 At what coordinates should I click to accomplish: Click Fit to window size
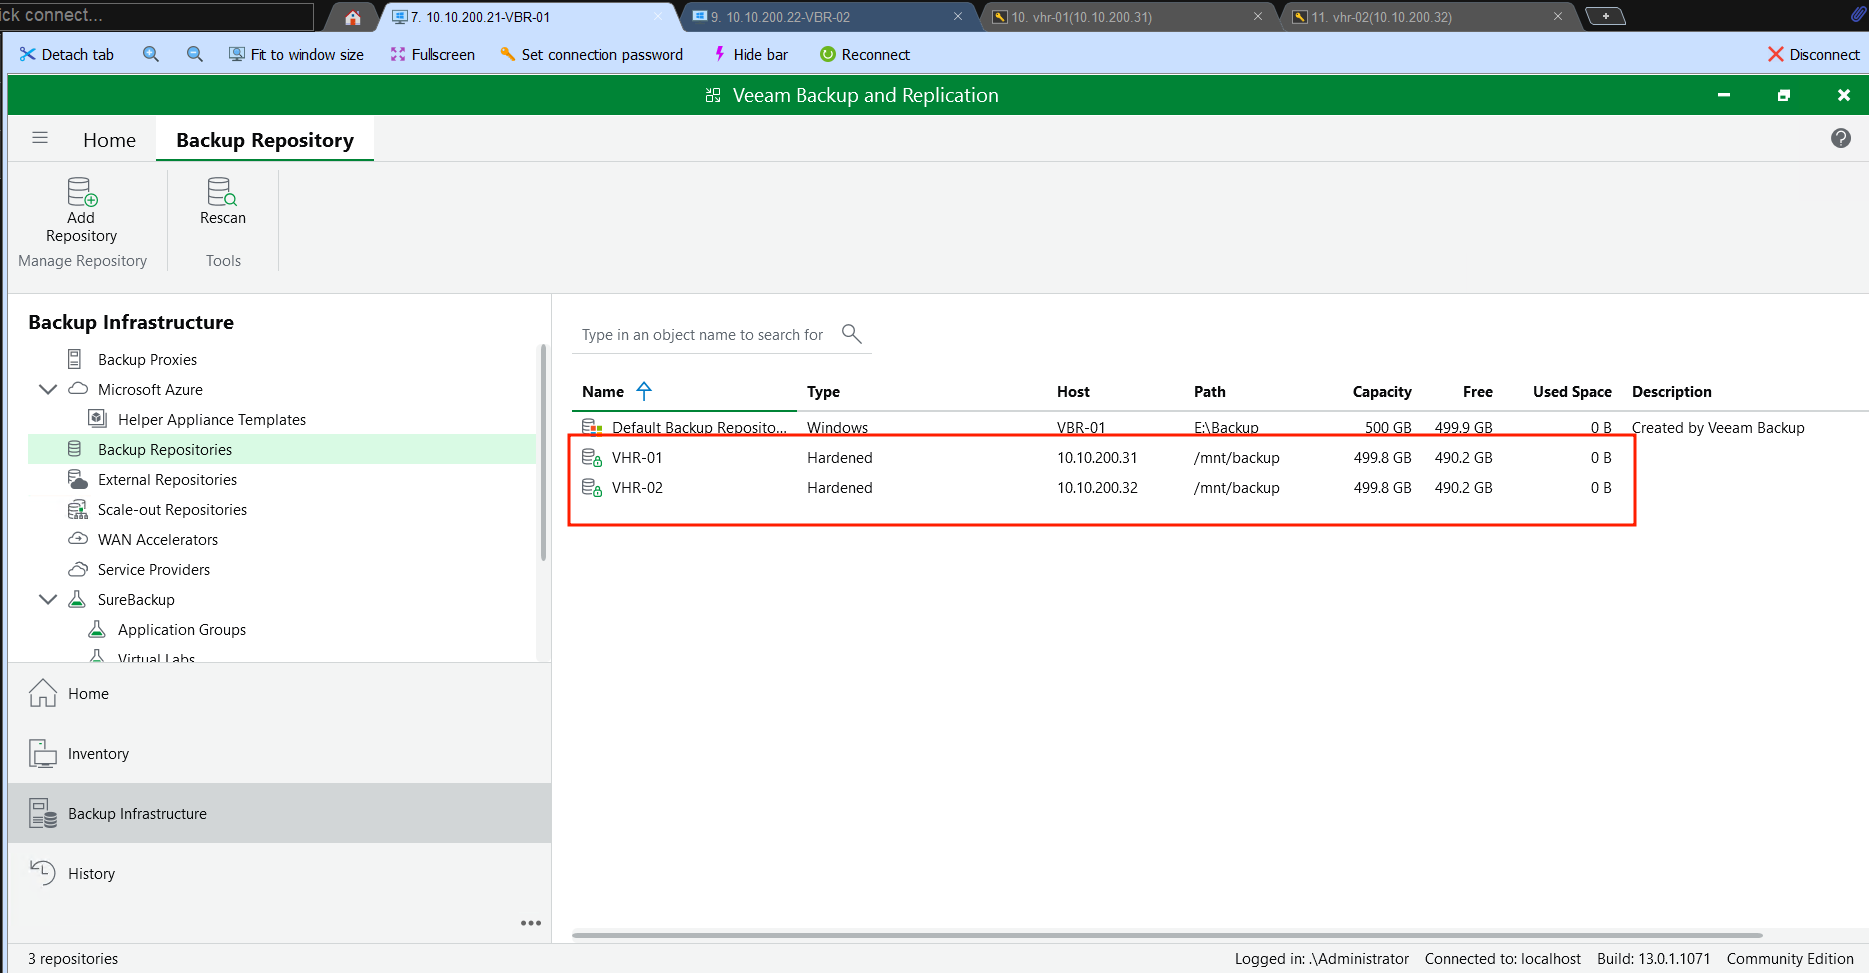(296, 54)
